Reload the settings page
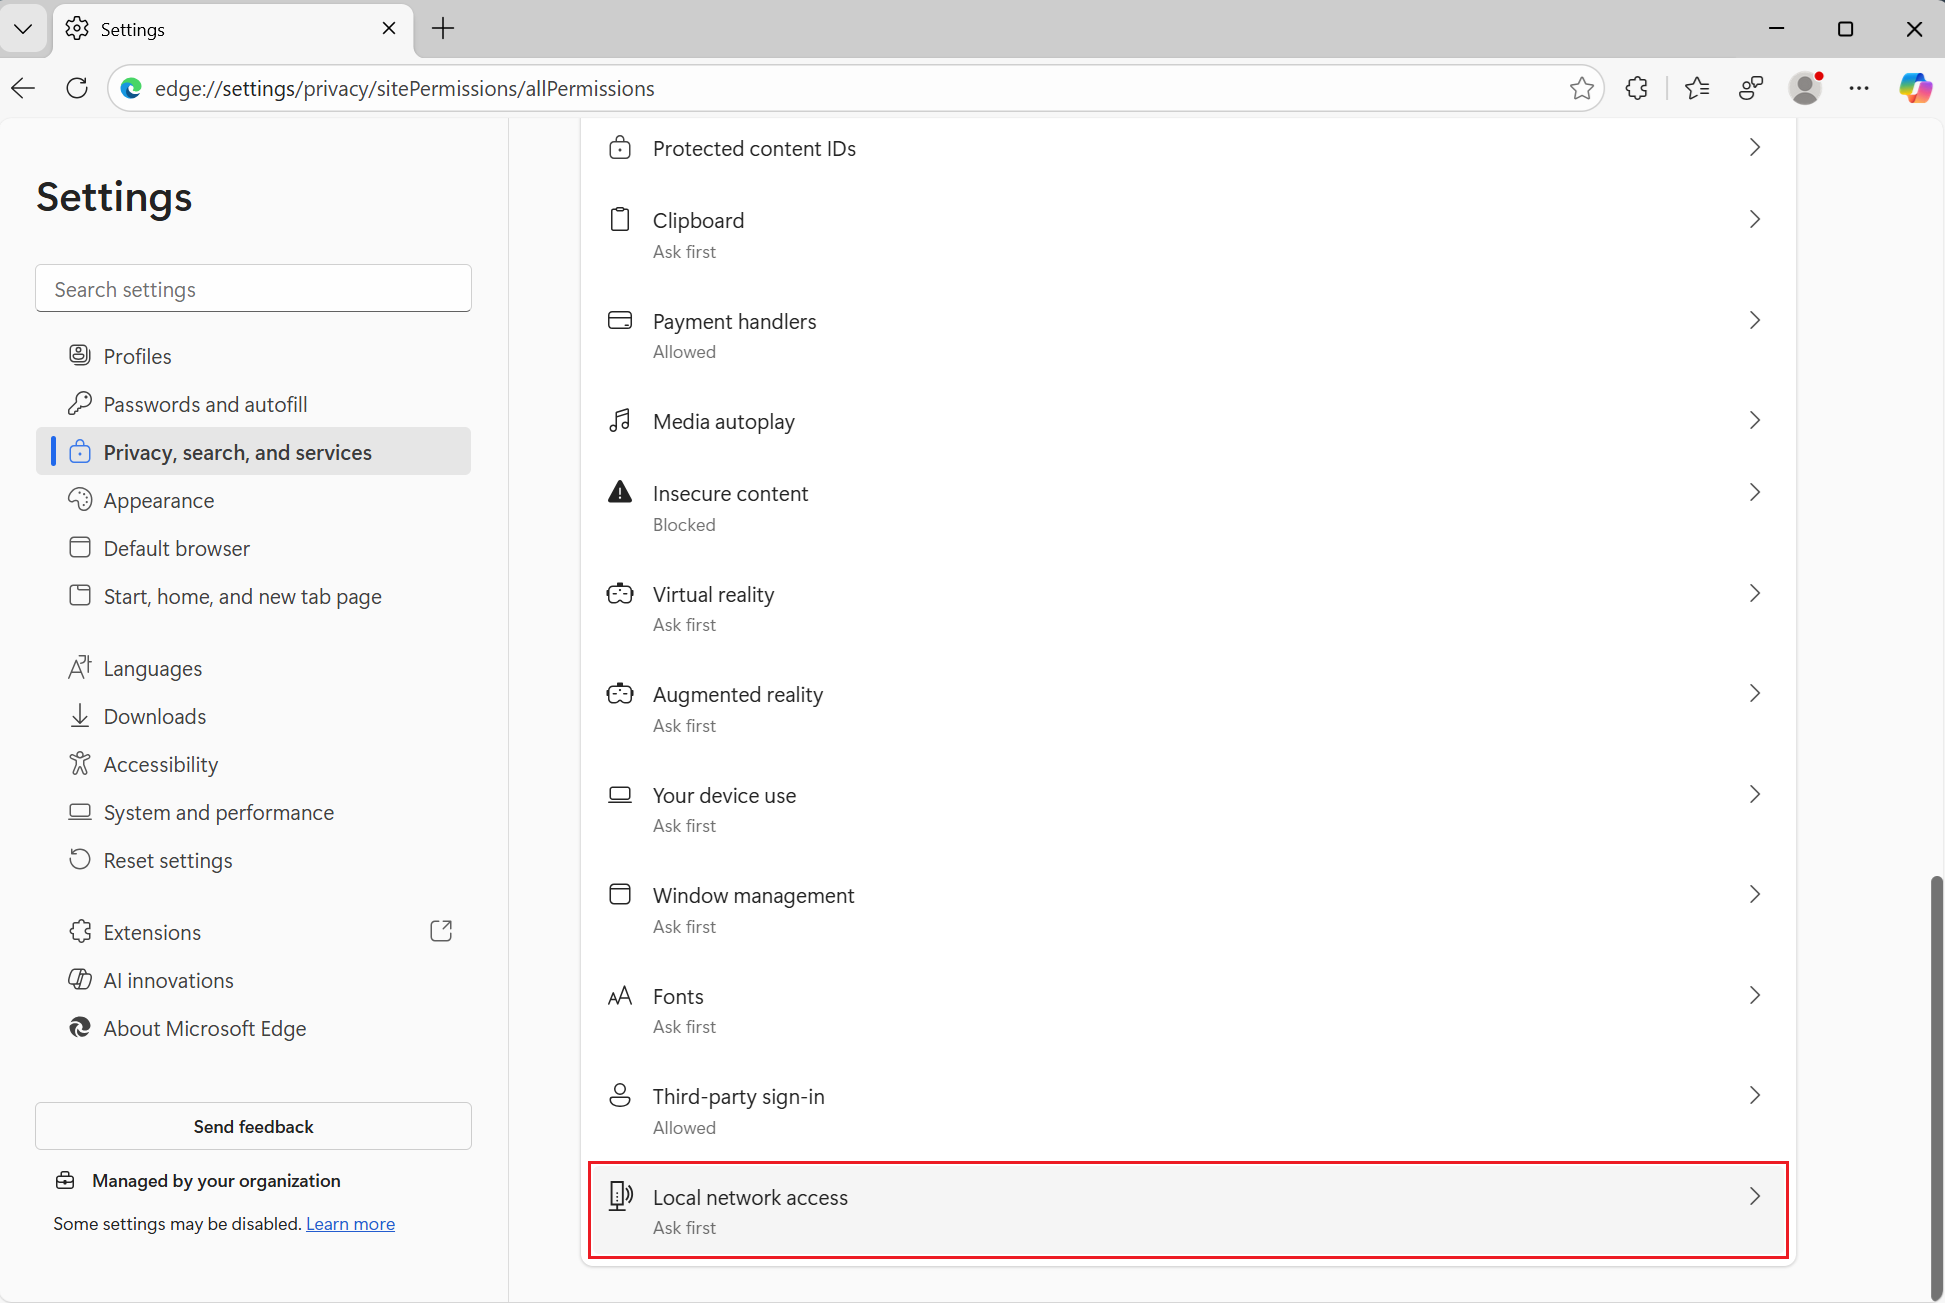Viewport: 1945px width, 1303px height. (x=77, y=88)
